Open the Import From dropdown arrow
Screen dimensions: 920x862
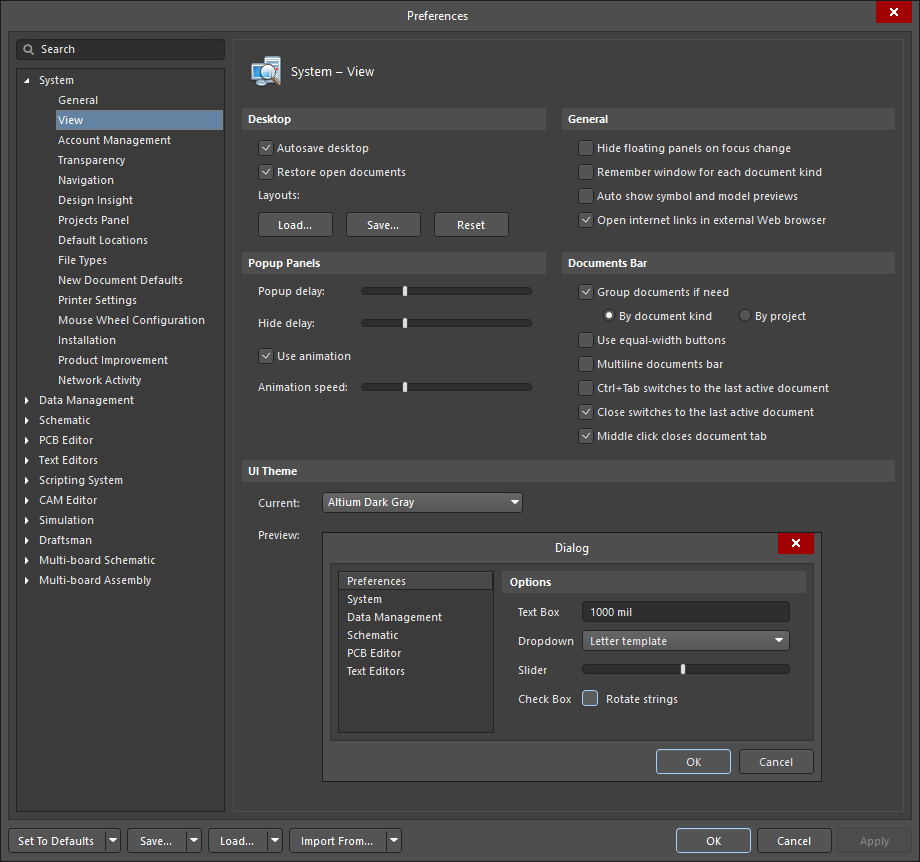[x=394, y=841]
